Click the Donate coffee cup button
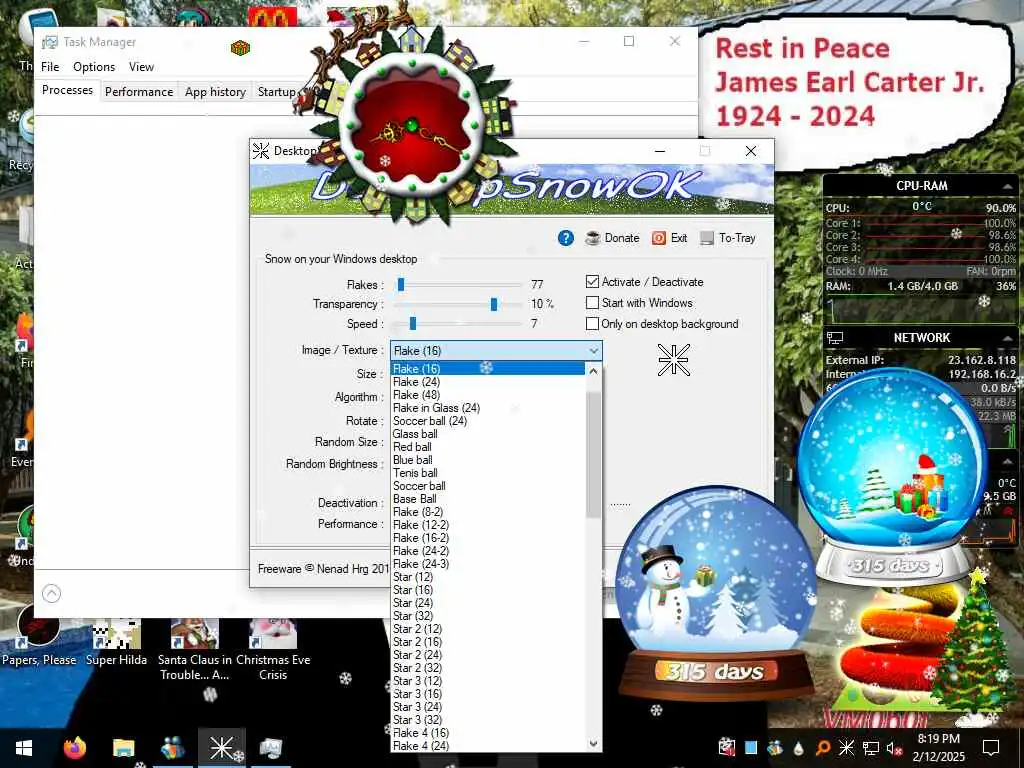This screenshot has width=1024, height=768. click(x=612, y=238)
